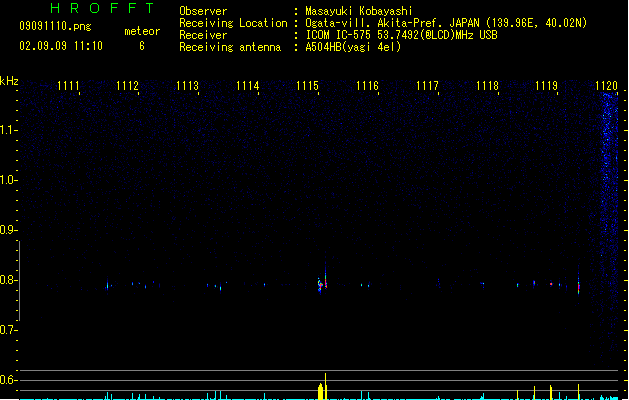The image size is (629, 400).
Task: Click time tick label 1113
Action: point(187,86)
